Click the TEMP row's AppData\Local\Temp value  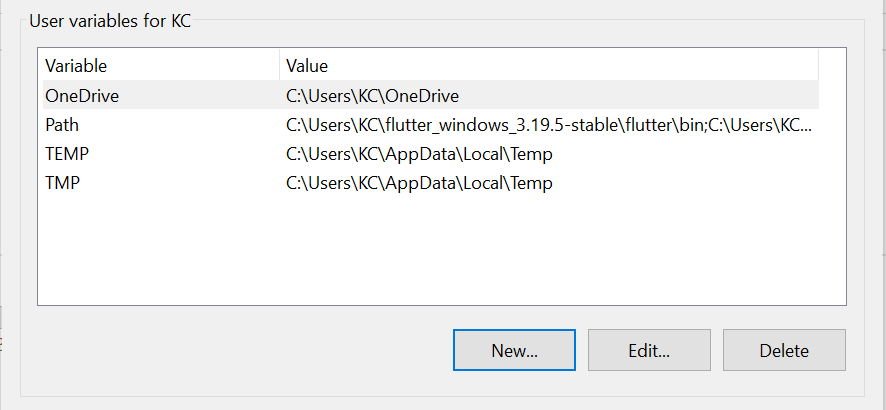pos(419,154)
